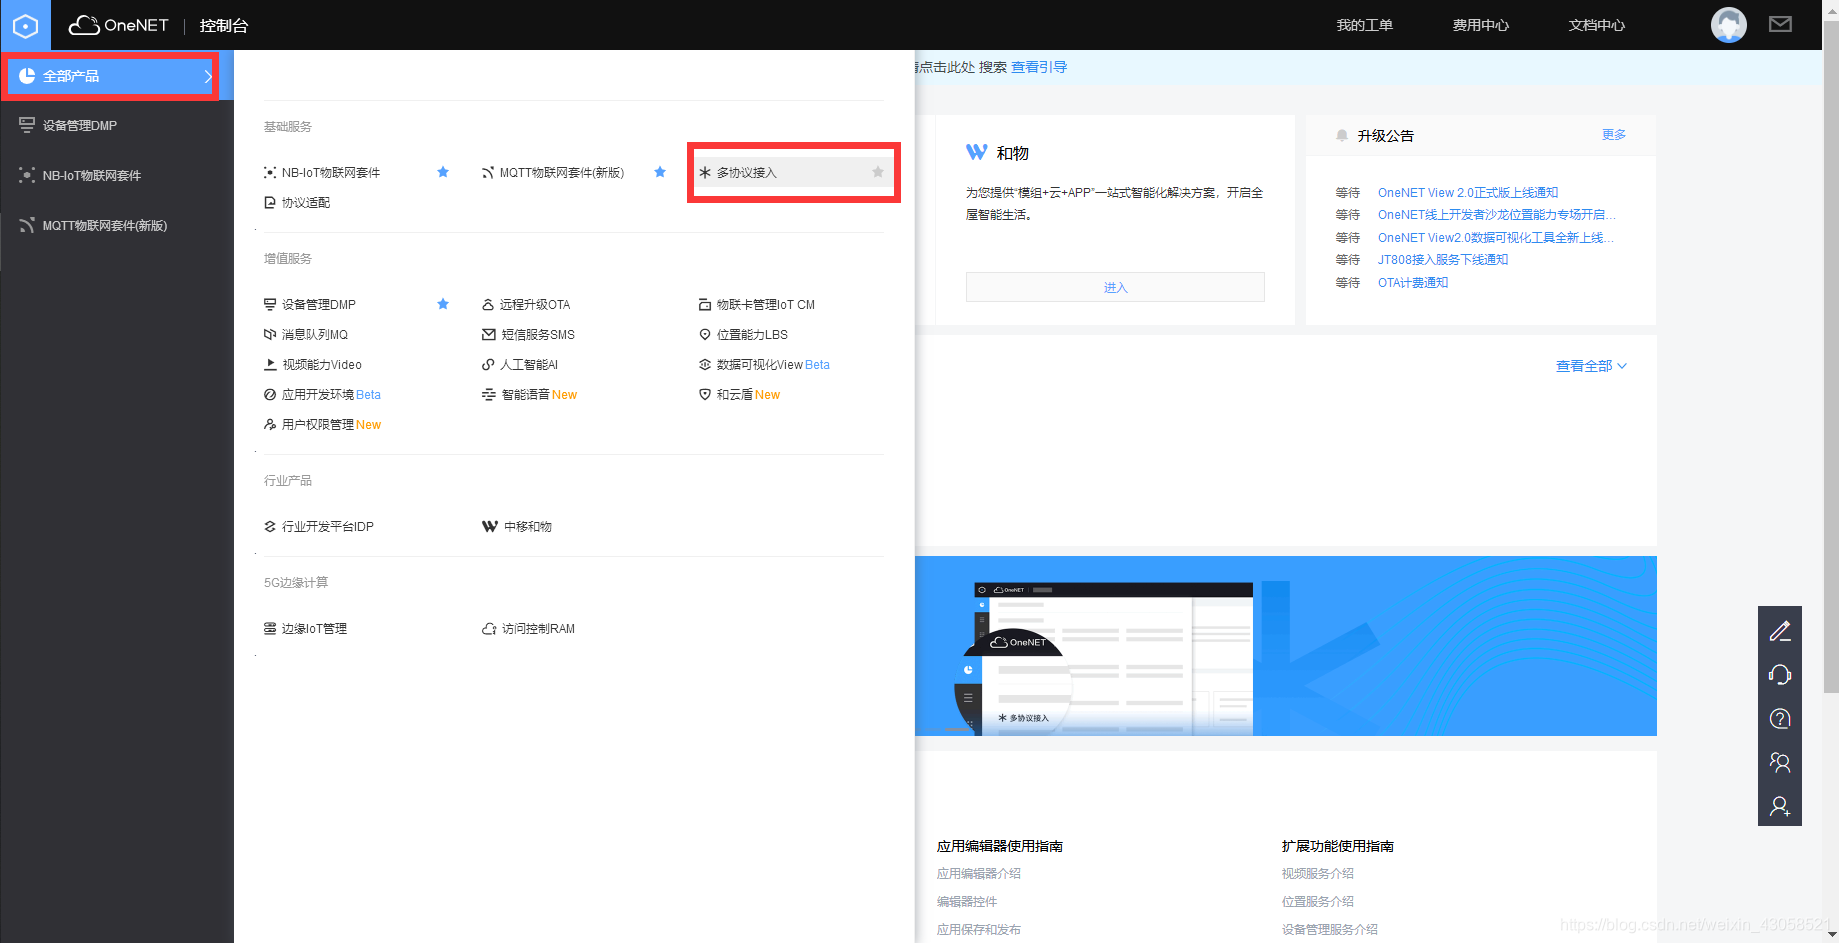The width and height of the screenshot is (1839, 943).
Task: Toggle favorite star for NB-IoT物联网套件
Action: [443, 172]
